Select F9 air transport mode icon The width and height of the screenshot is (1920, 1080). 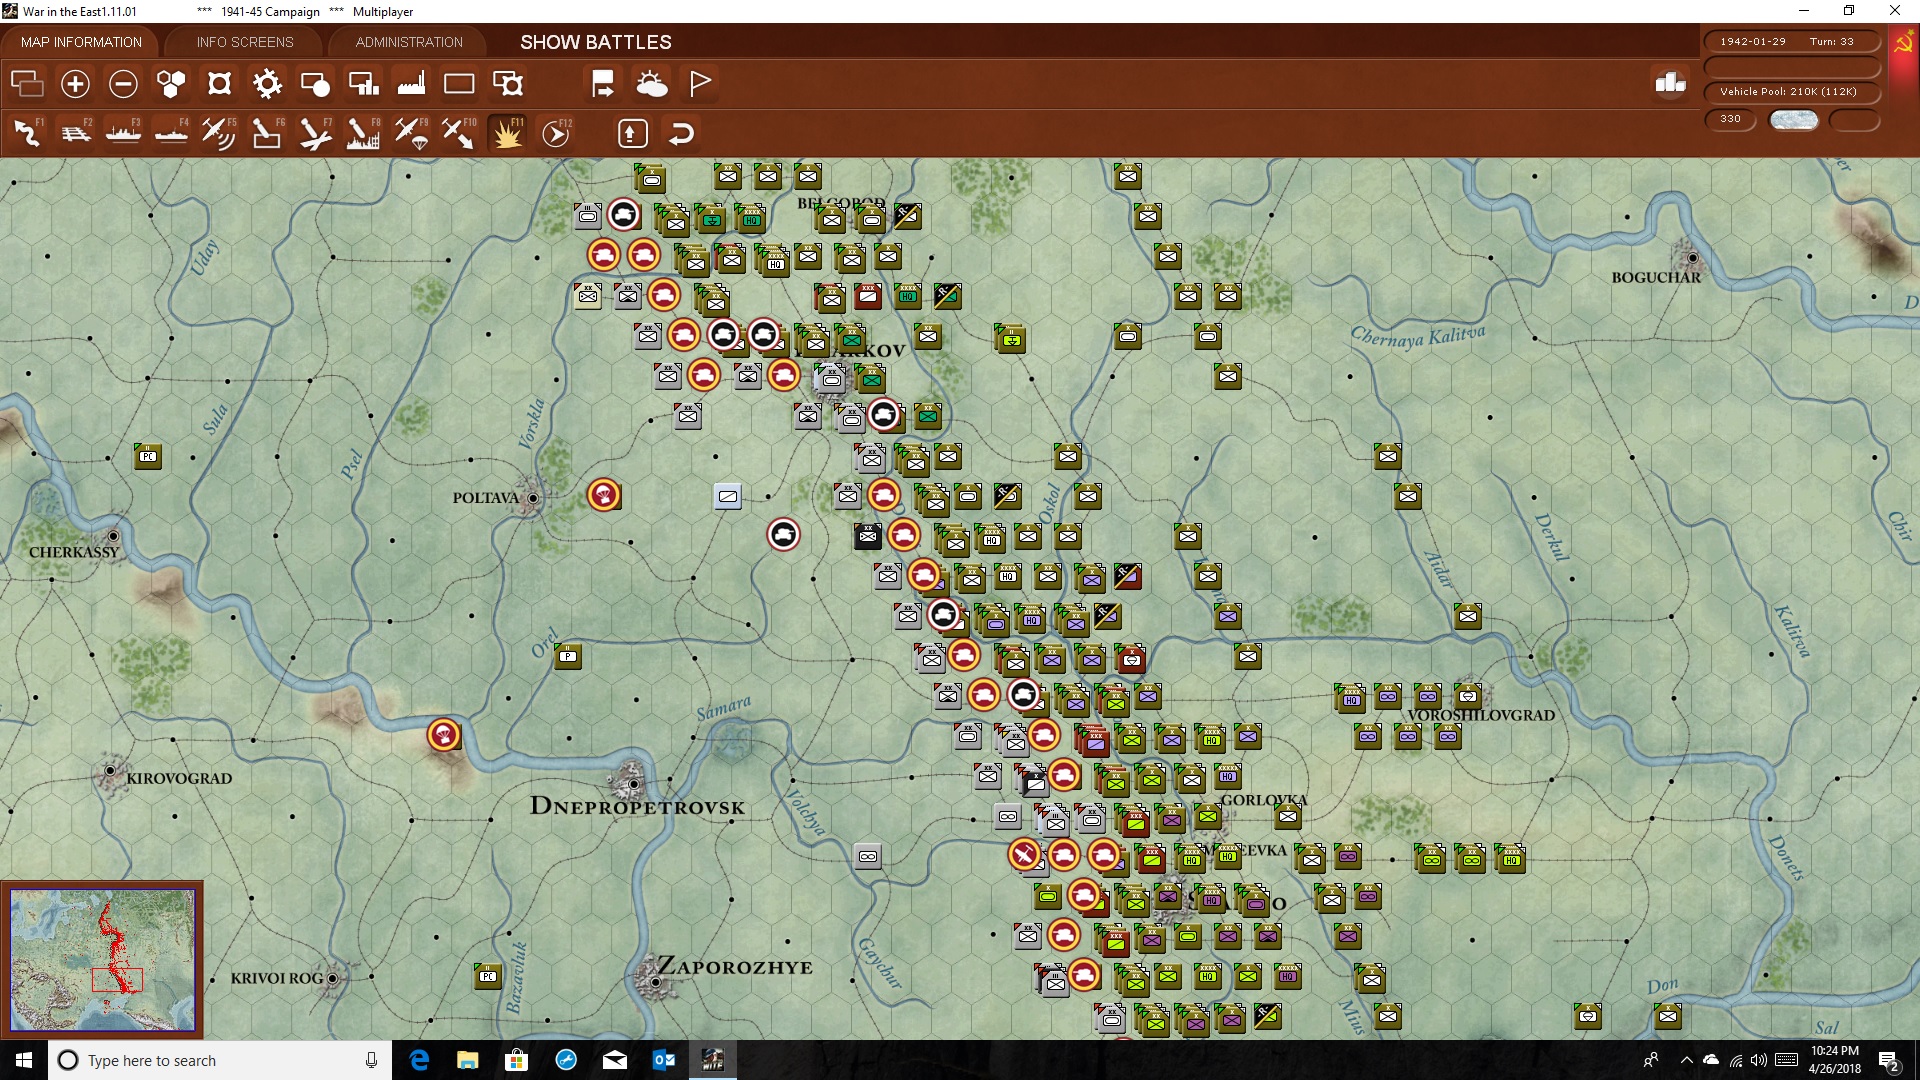pos(411,132)
